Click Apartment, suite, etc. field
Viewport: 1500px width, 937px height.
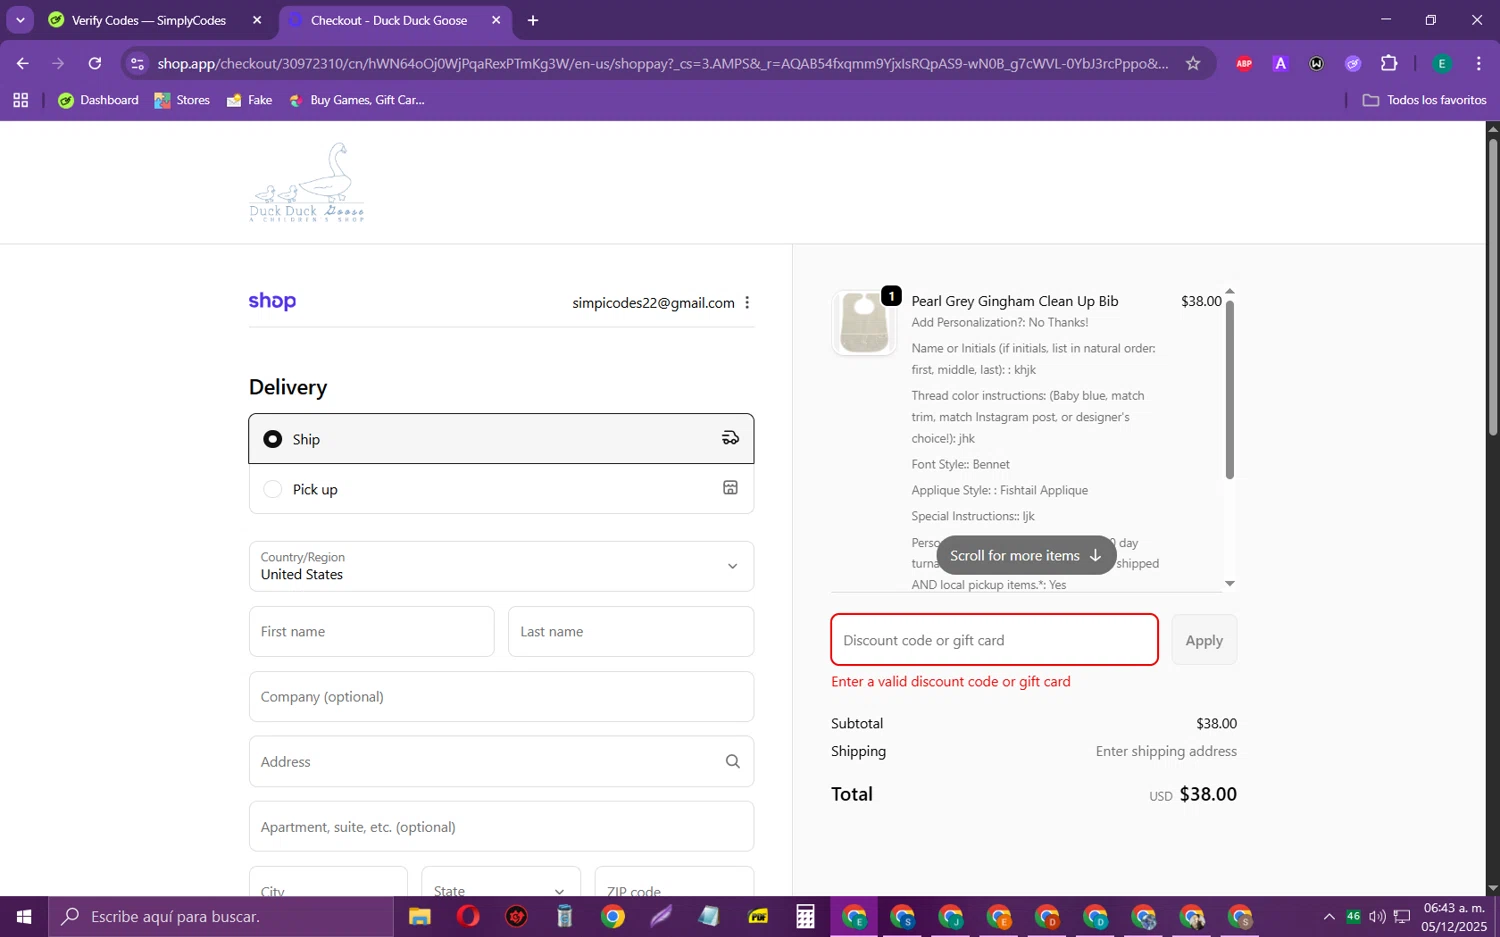pos(501,826)
